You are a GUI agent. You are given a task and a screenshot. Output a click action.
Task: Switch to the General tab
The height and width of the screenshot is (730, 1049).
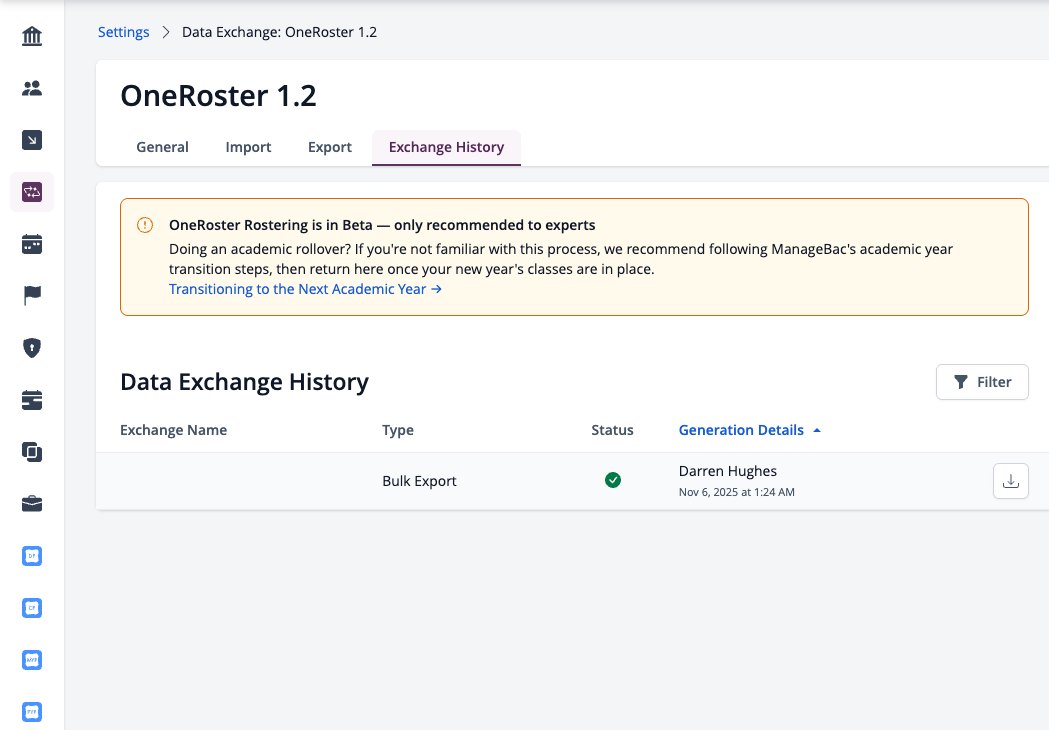click(163, 147)
